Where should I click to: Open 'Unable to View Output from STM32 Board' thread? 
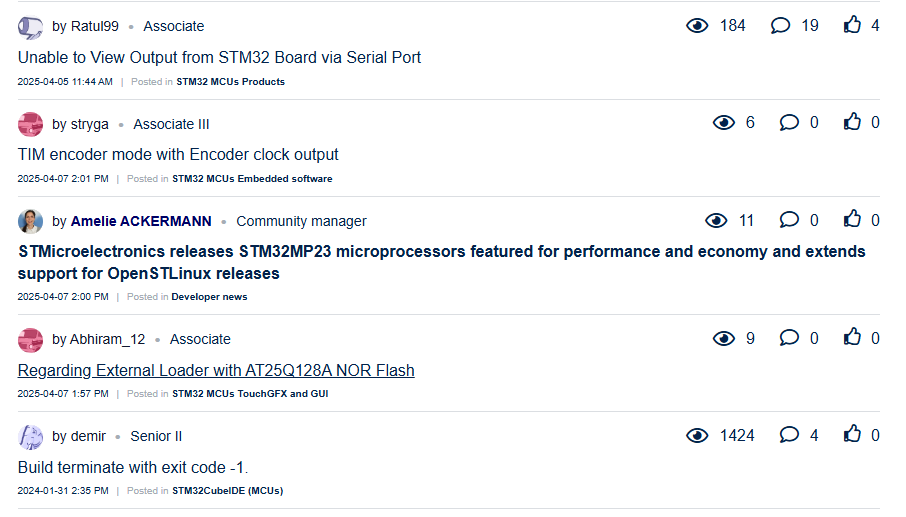tap(219, 58)
